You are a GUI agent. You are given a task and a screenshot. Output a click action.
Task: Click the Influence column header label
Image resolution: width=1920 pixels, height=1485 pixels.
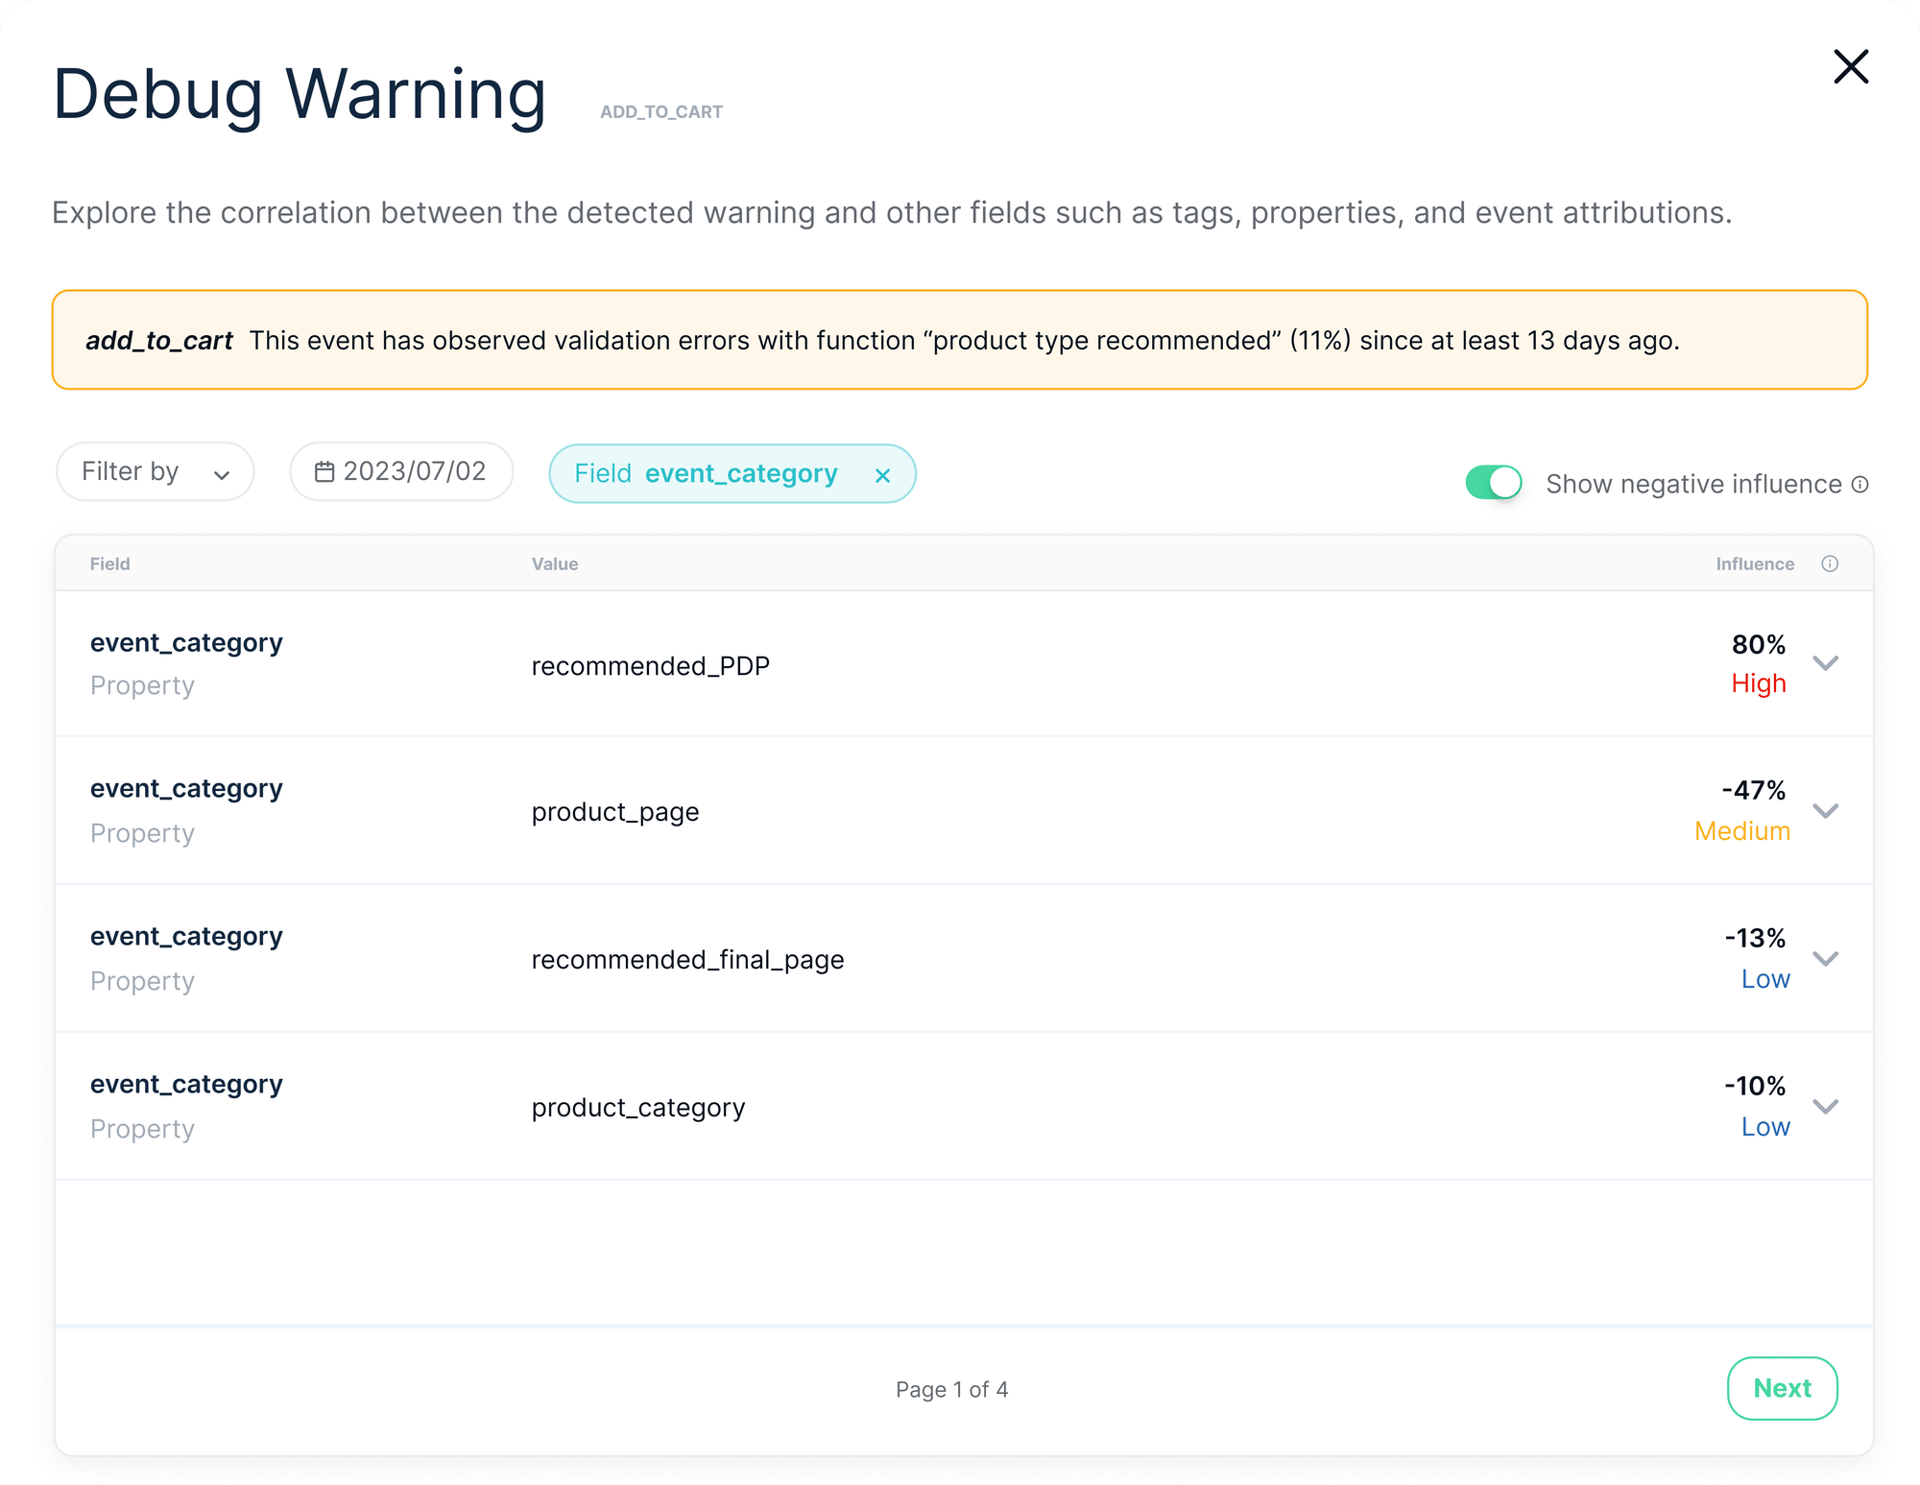(1755, 564)
